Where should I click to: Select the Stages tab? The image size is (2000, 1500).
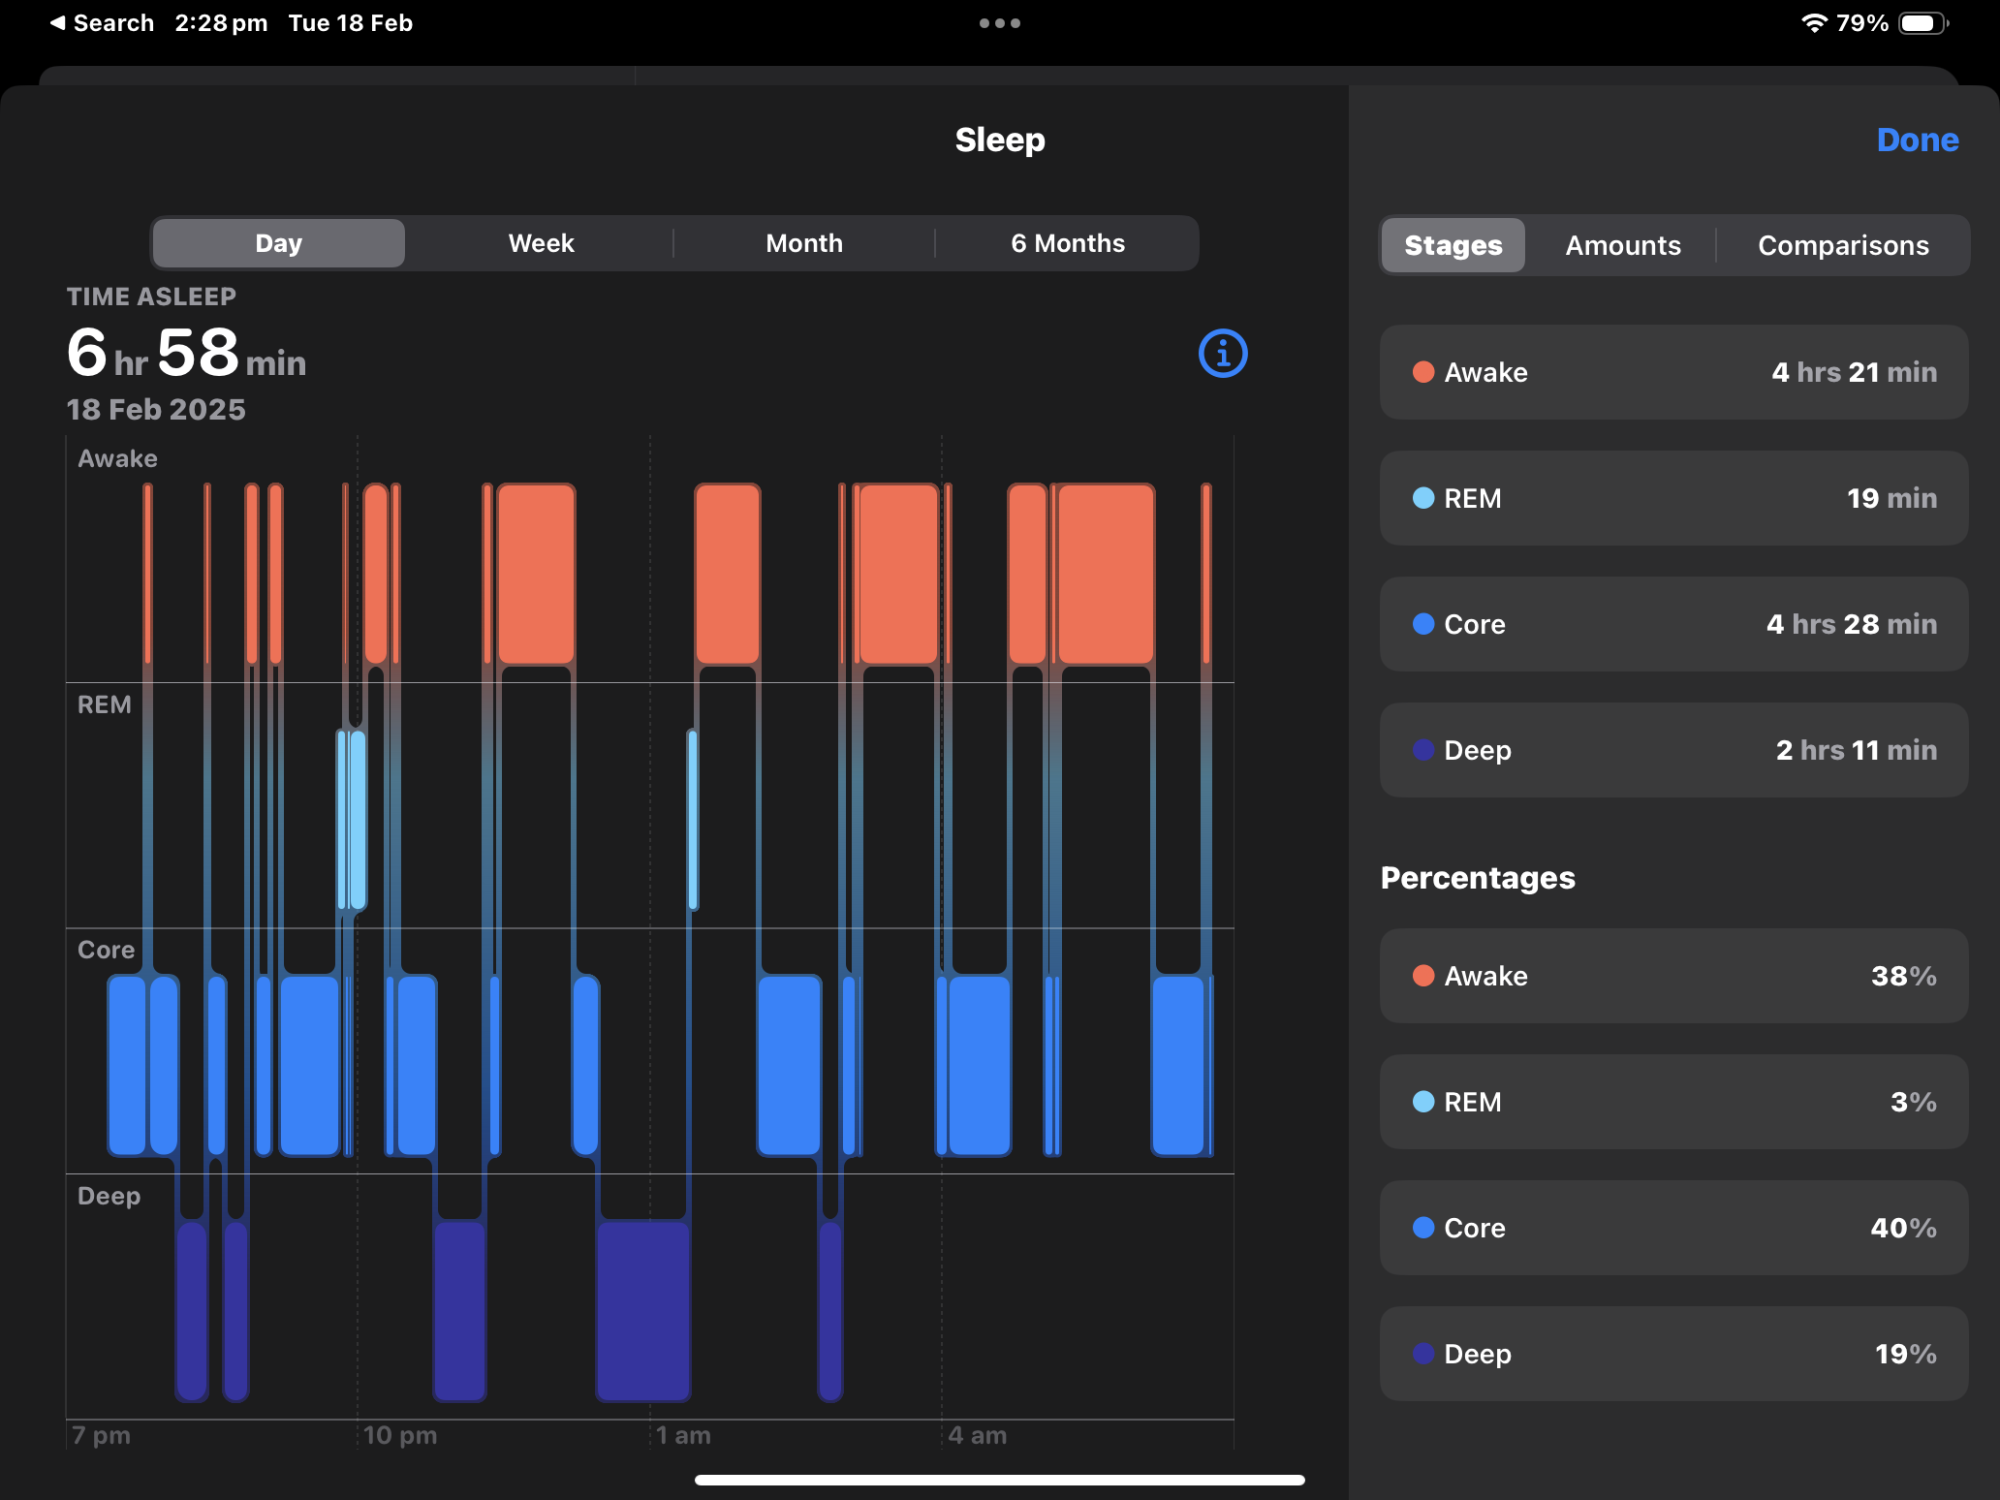1453,245
